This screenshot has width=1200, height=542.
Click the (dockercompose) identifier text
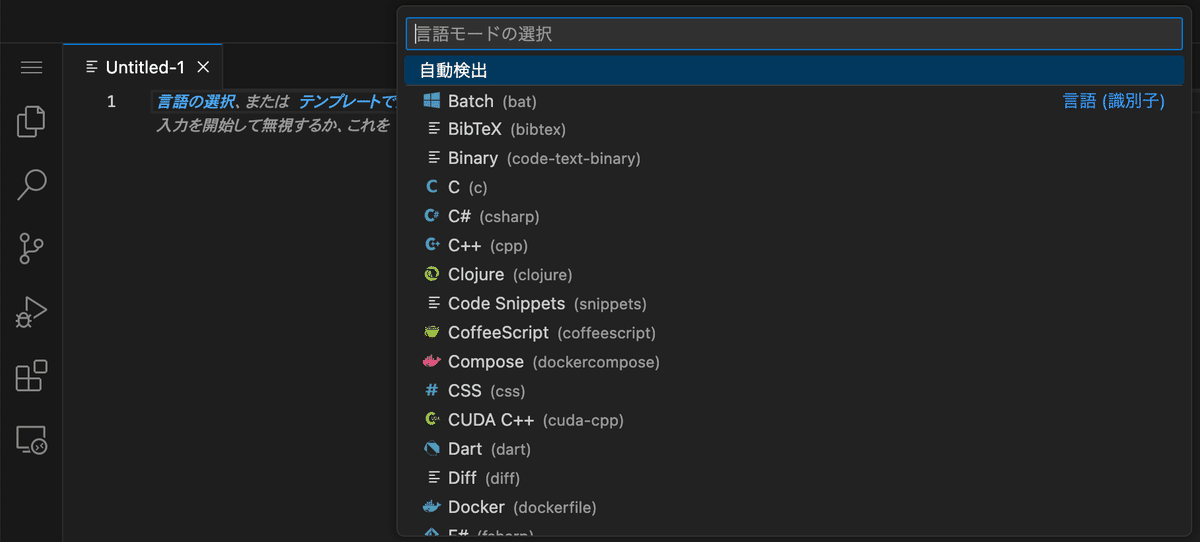tap(596, 362)
